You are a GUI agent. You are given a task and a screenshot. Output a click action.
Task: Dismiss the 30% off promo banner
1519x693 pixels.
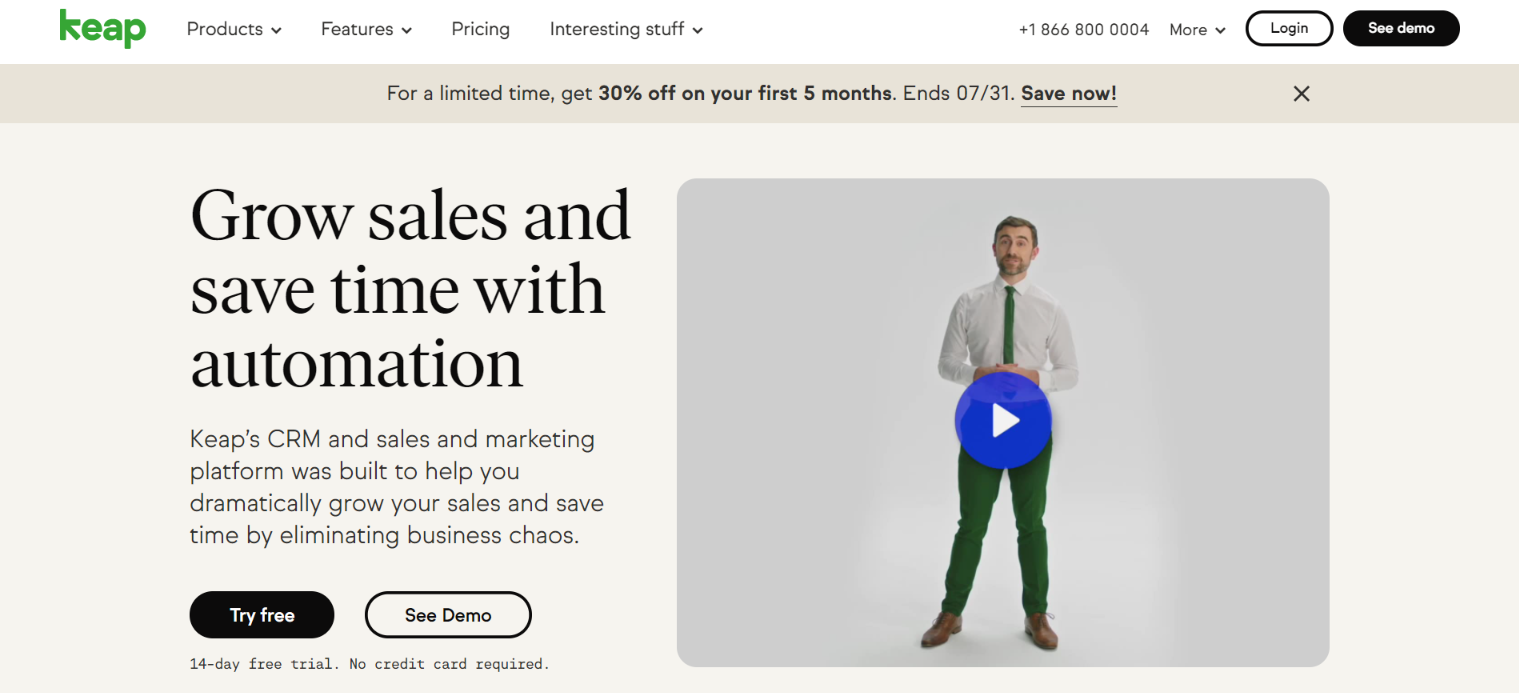point(1301,94)
